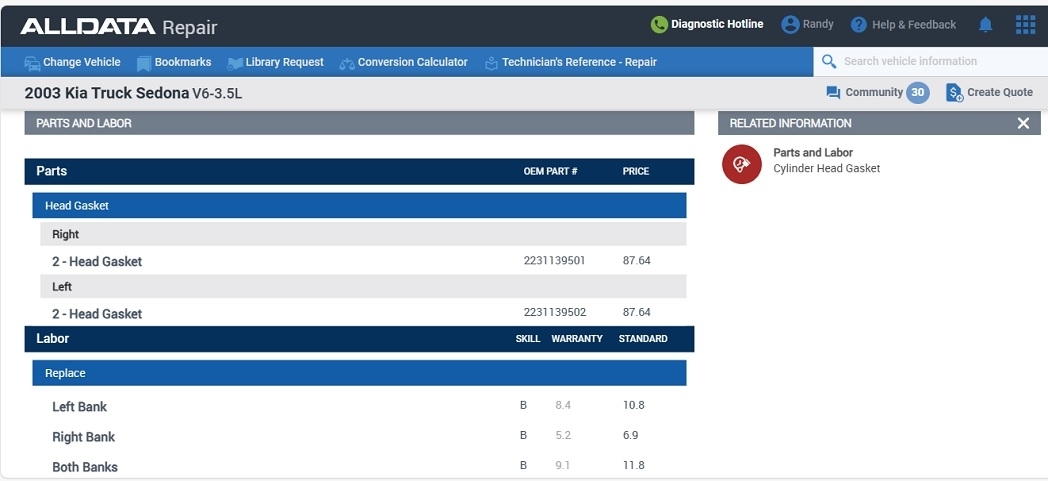Click the SKILL column header

(x=528, y=339)
